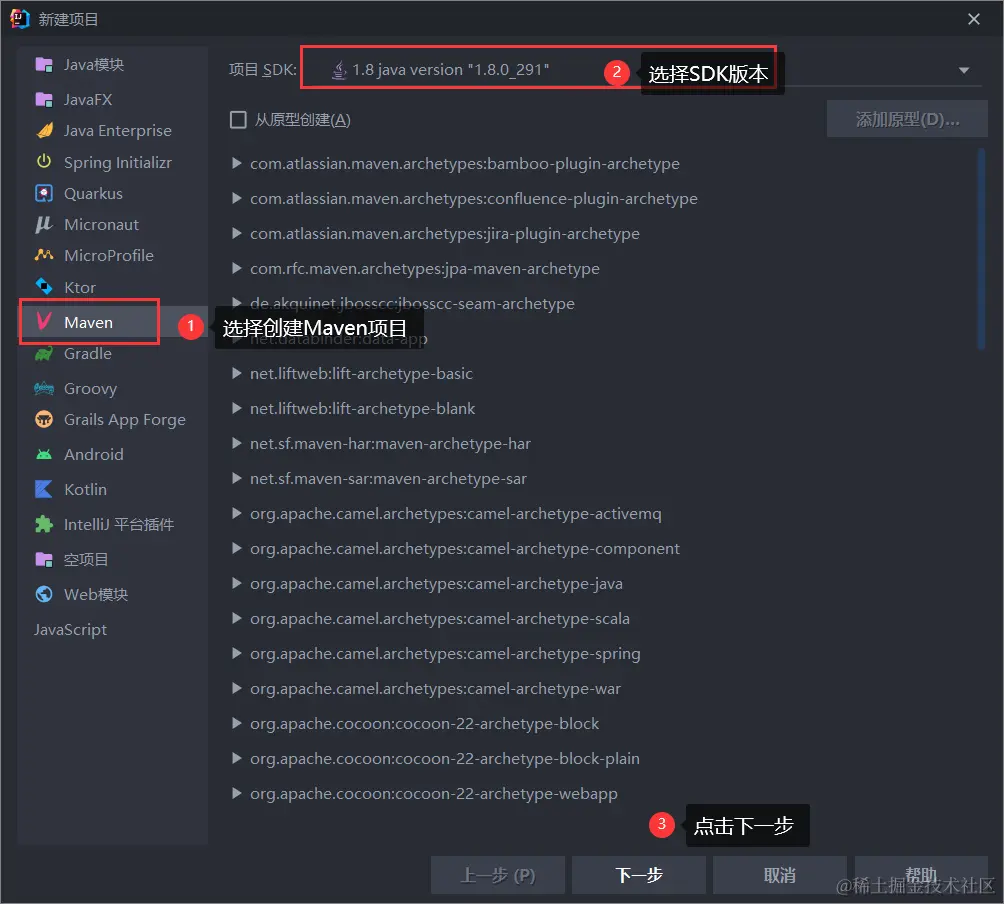Viewport: 1004px width, 904px height.
Task: Expand maven-archetype-har node
Action: point(236,443)
